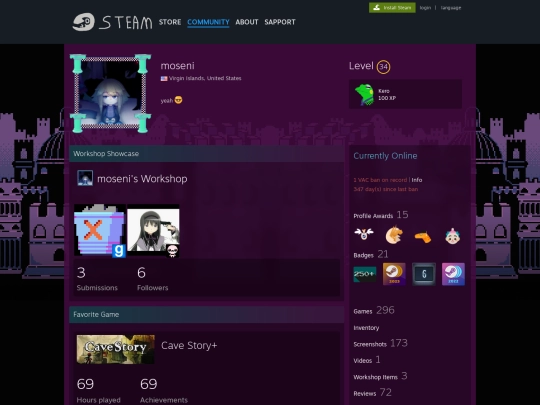This screenshot has width=540, height=405.
Task: Open the Cave Story banner image
Action: (115, 349)
